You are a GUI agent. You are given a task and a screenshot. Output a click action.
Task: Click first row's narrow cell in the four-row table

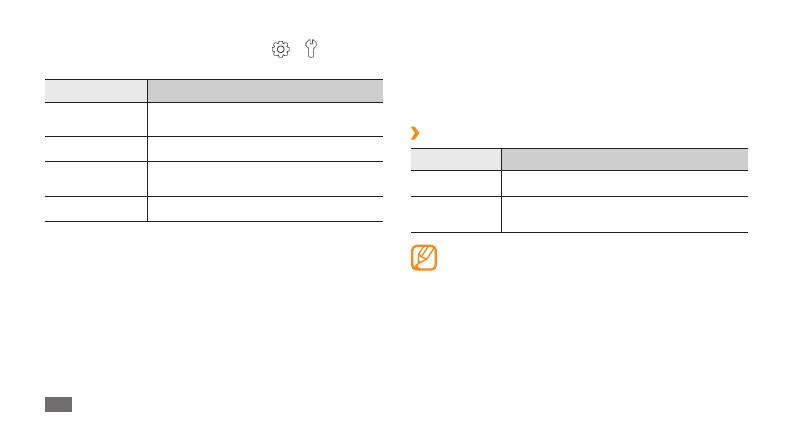pos(96,119)
